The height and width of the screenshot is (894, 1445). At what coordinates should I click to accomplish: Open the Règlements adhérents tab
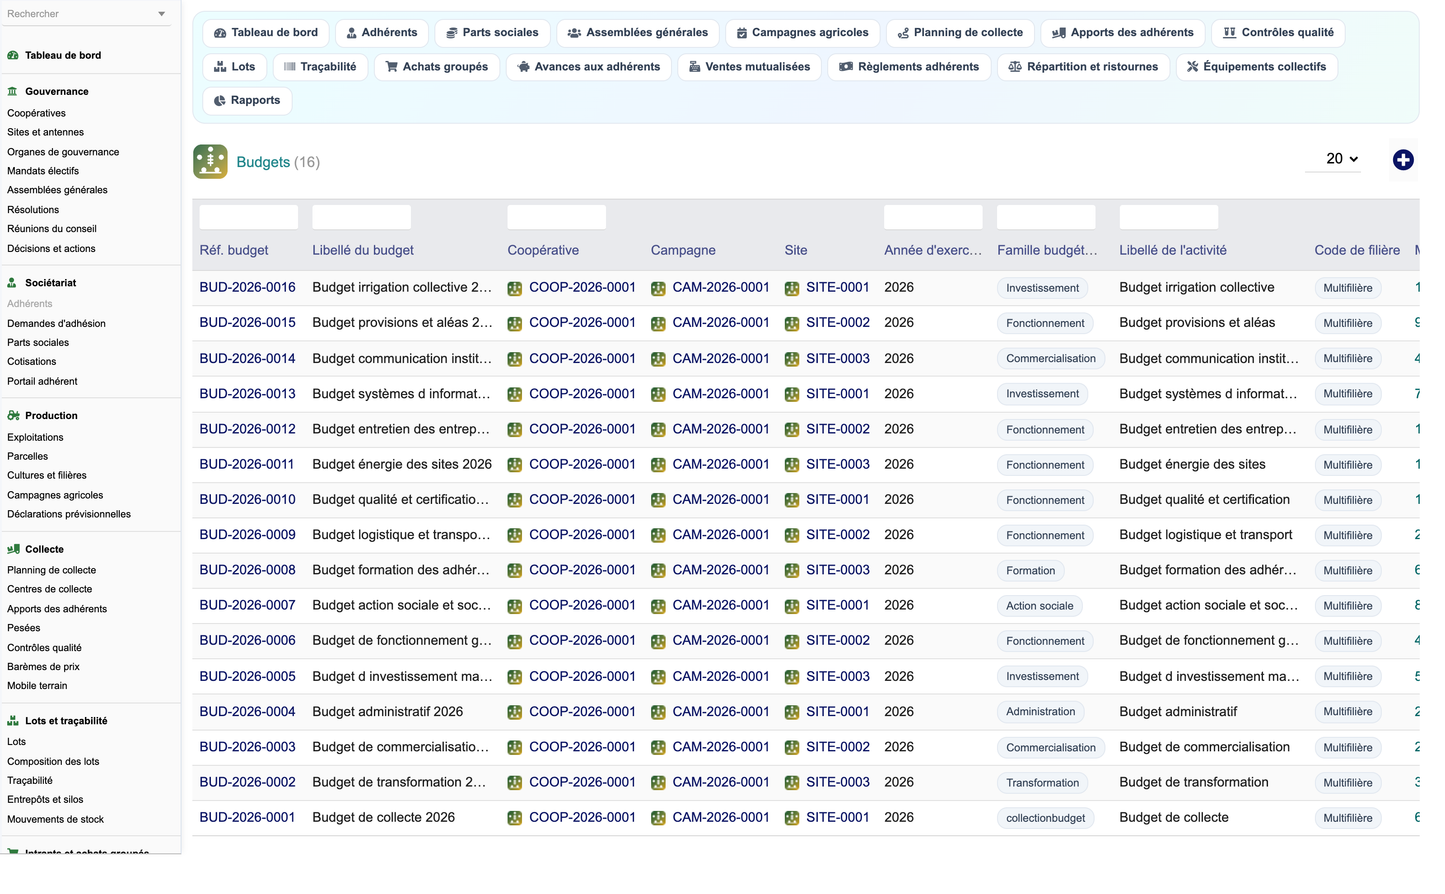(909, 67)
